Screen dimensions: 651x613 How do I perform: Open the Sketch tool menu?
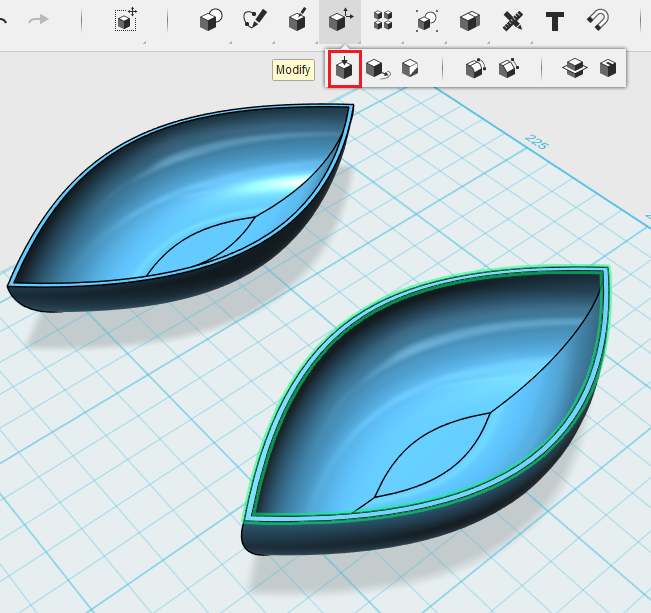point(254,20)
